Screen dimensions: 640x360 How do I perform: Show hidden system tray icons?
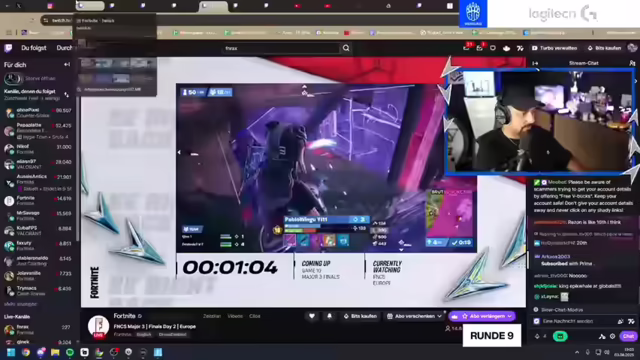click(x=577, y=352)
